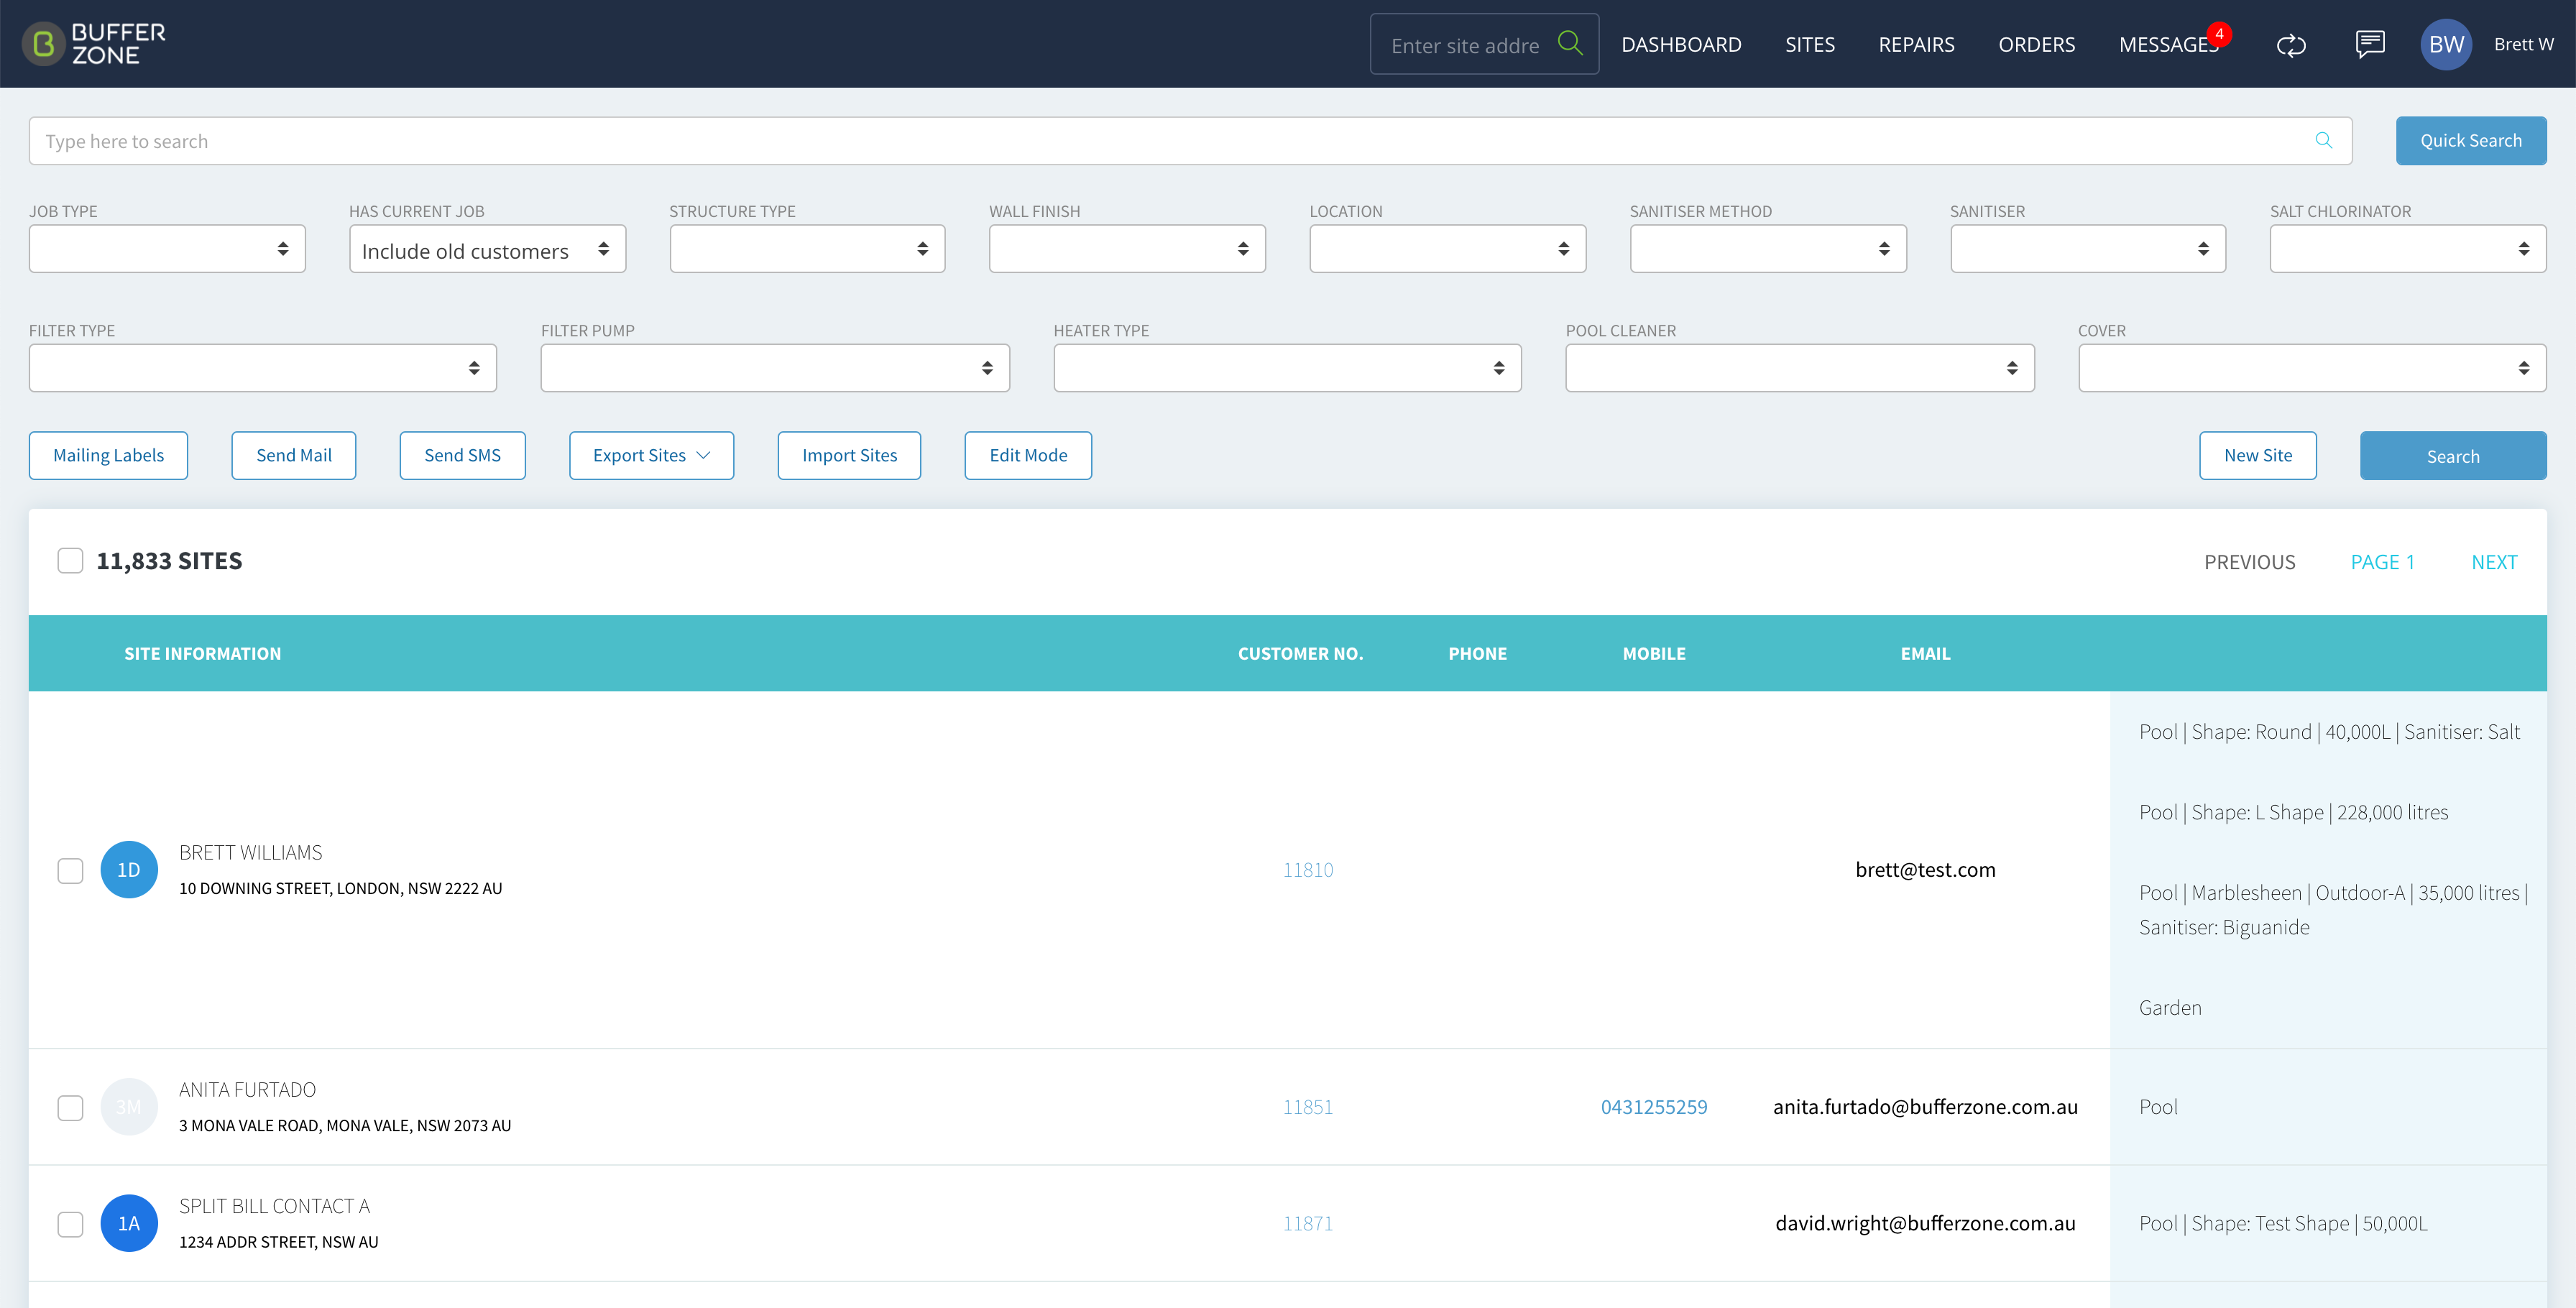Check the Brett Williams row checkbox

tap(70, 871)
